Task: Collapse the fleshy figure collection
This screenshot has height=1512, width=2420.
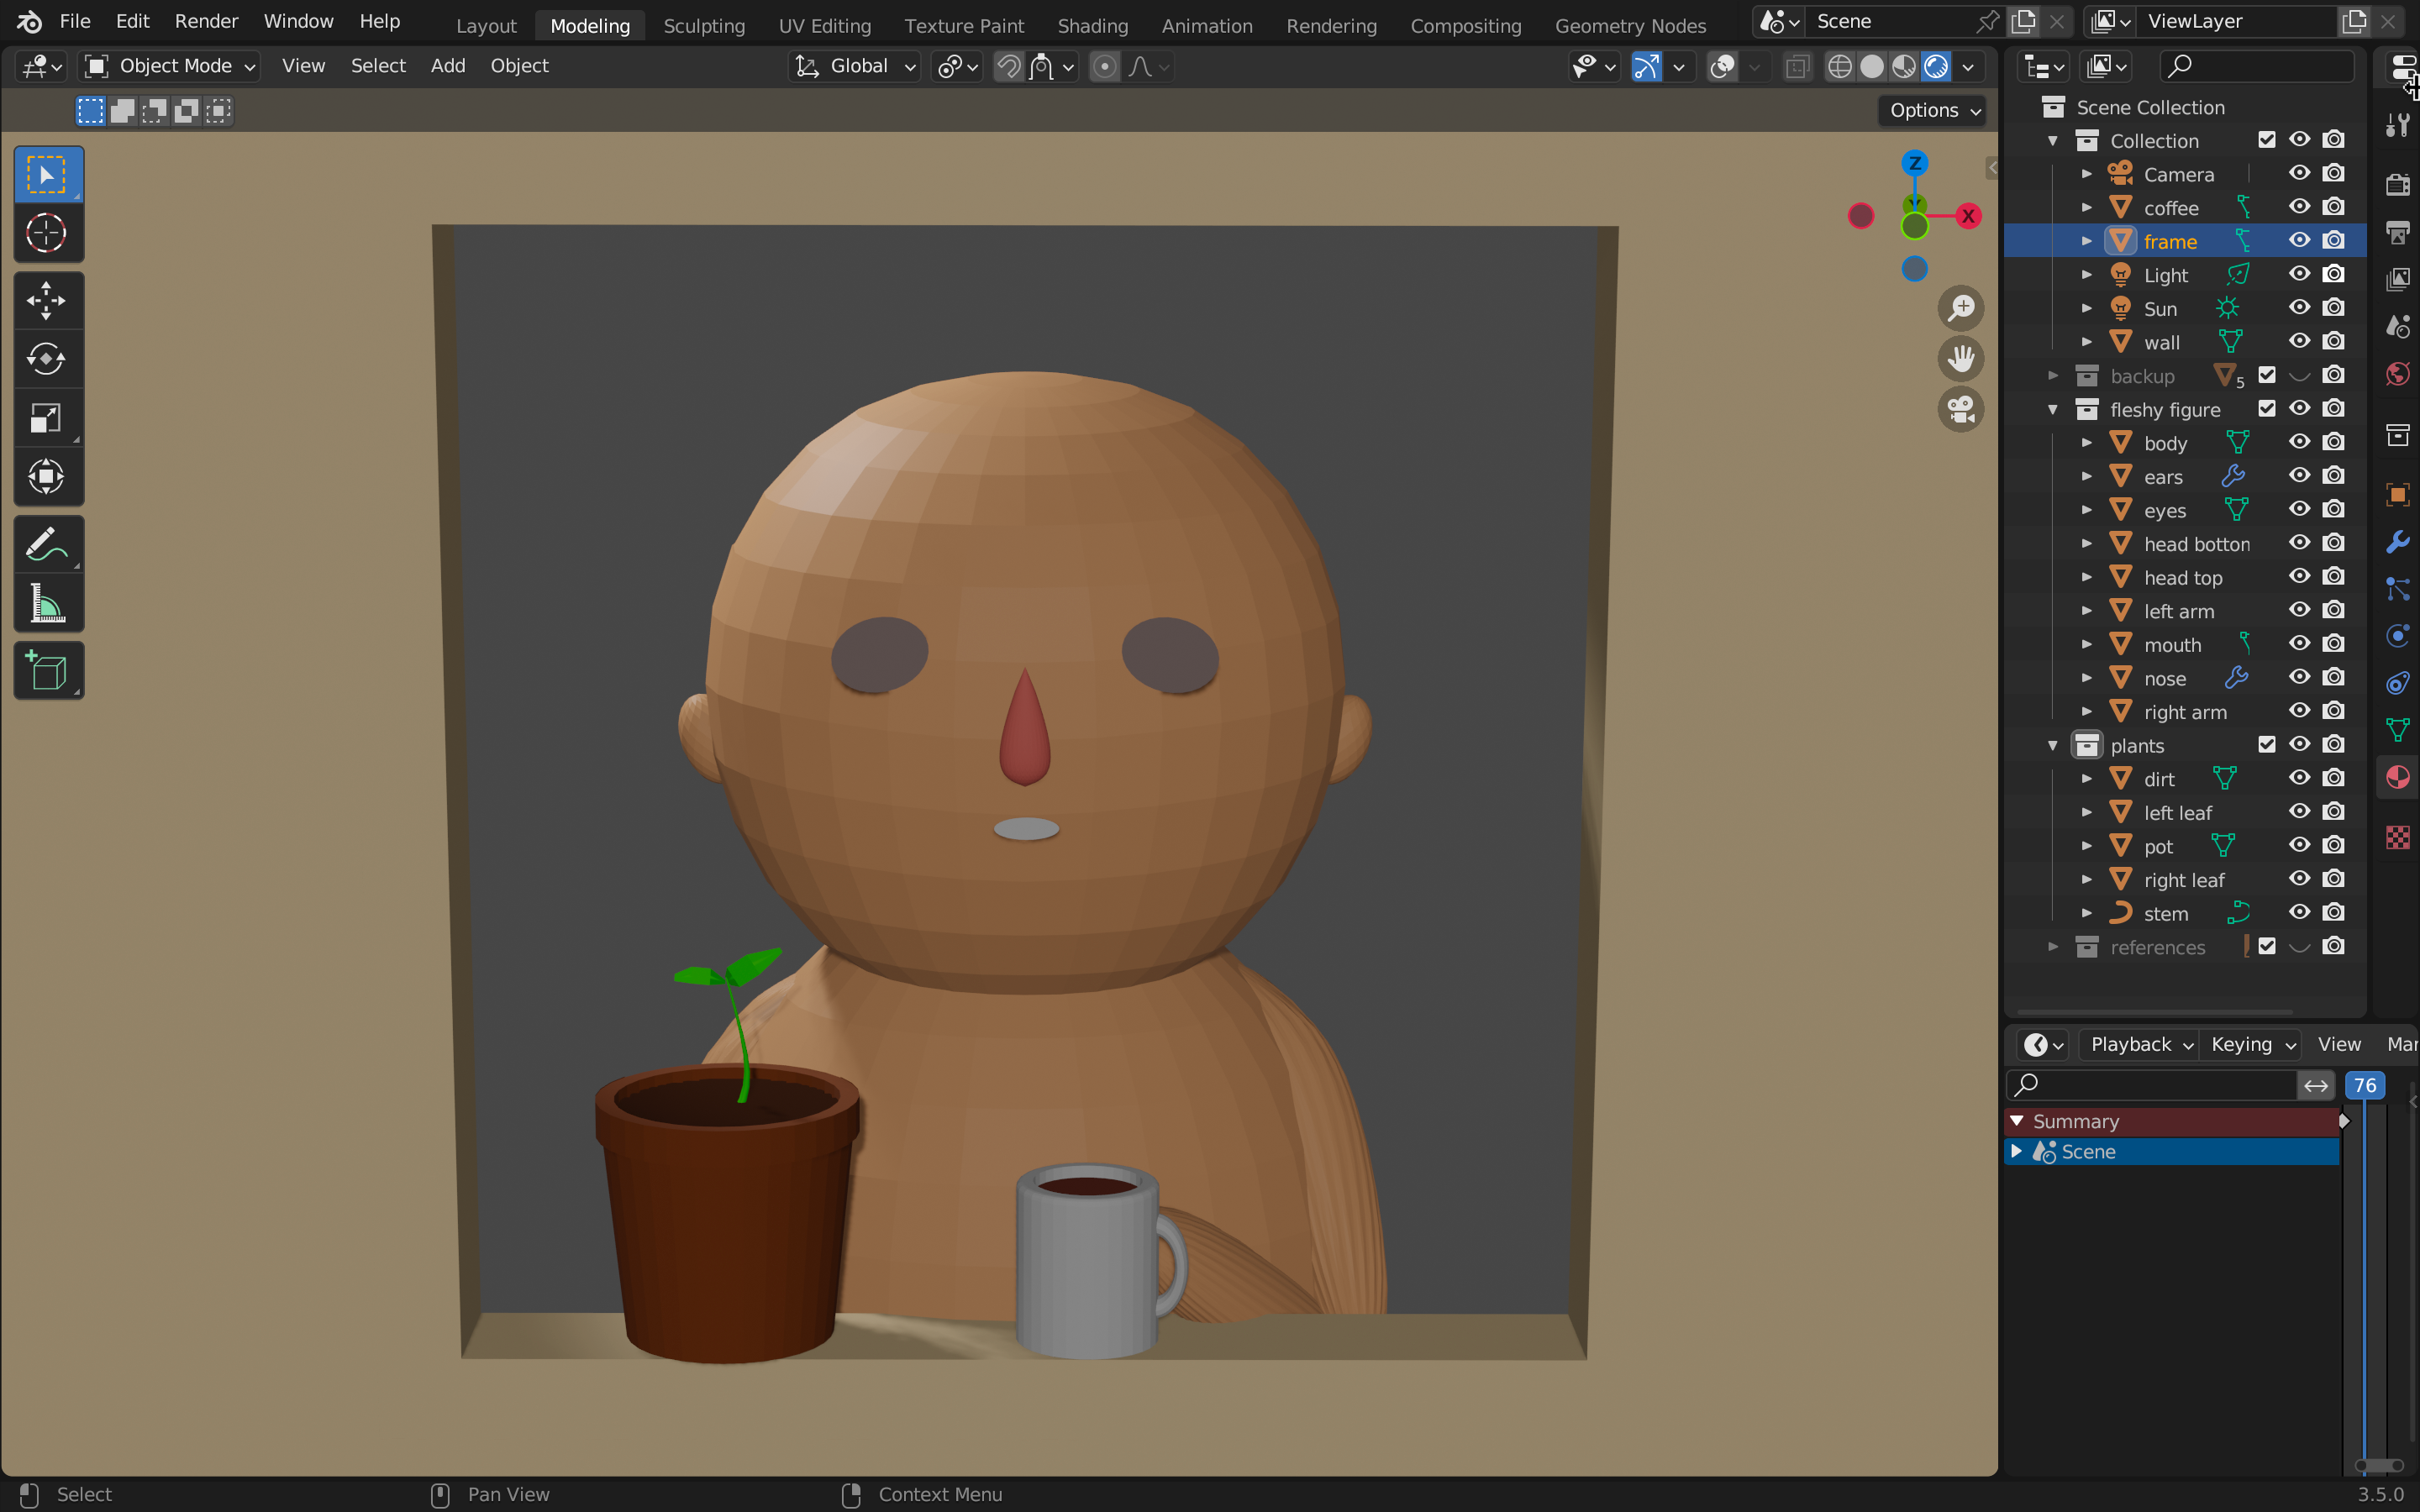Action: coord(2053,409)
